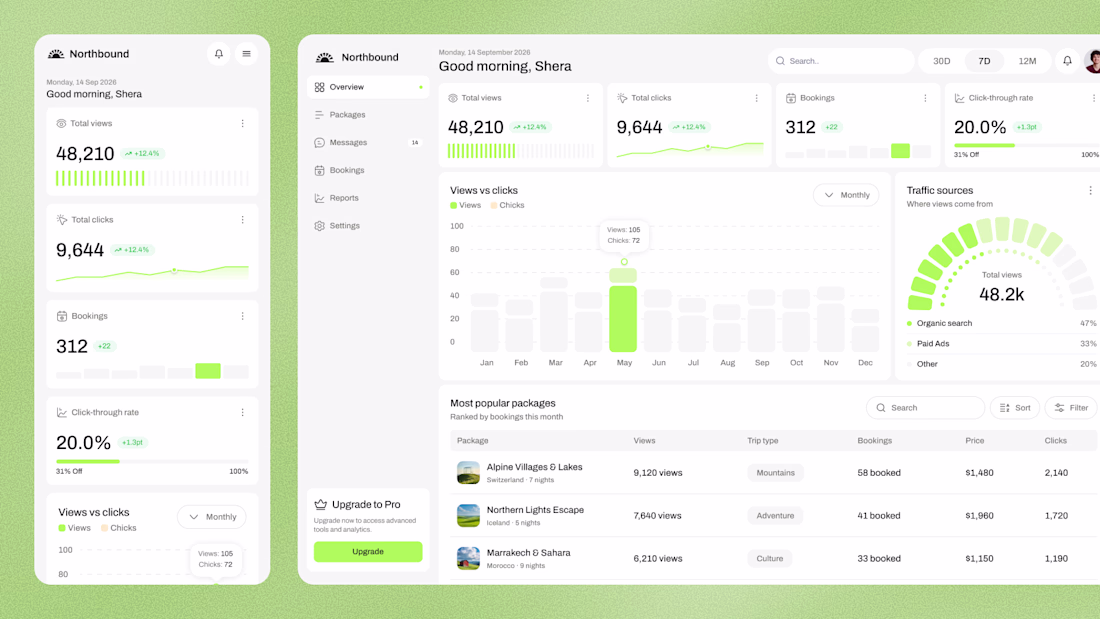The height and width of the screenshot is (619, 1100).
Task: Toggle Views legend in mobile chart
Action: (74, 528)
